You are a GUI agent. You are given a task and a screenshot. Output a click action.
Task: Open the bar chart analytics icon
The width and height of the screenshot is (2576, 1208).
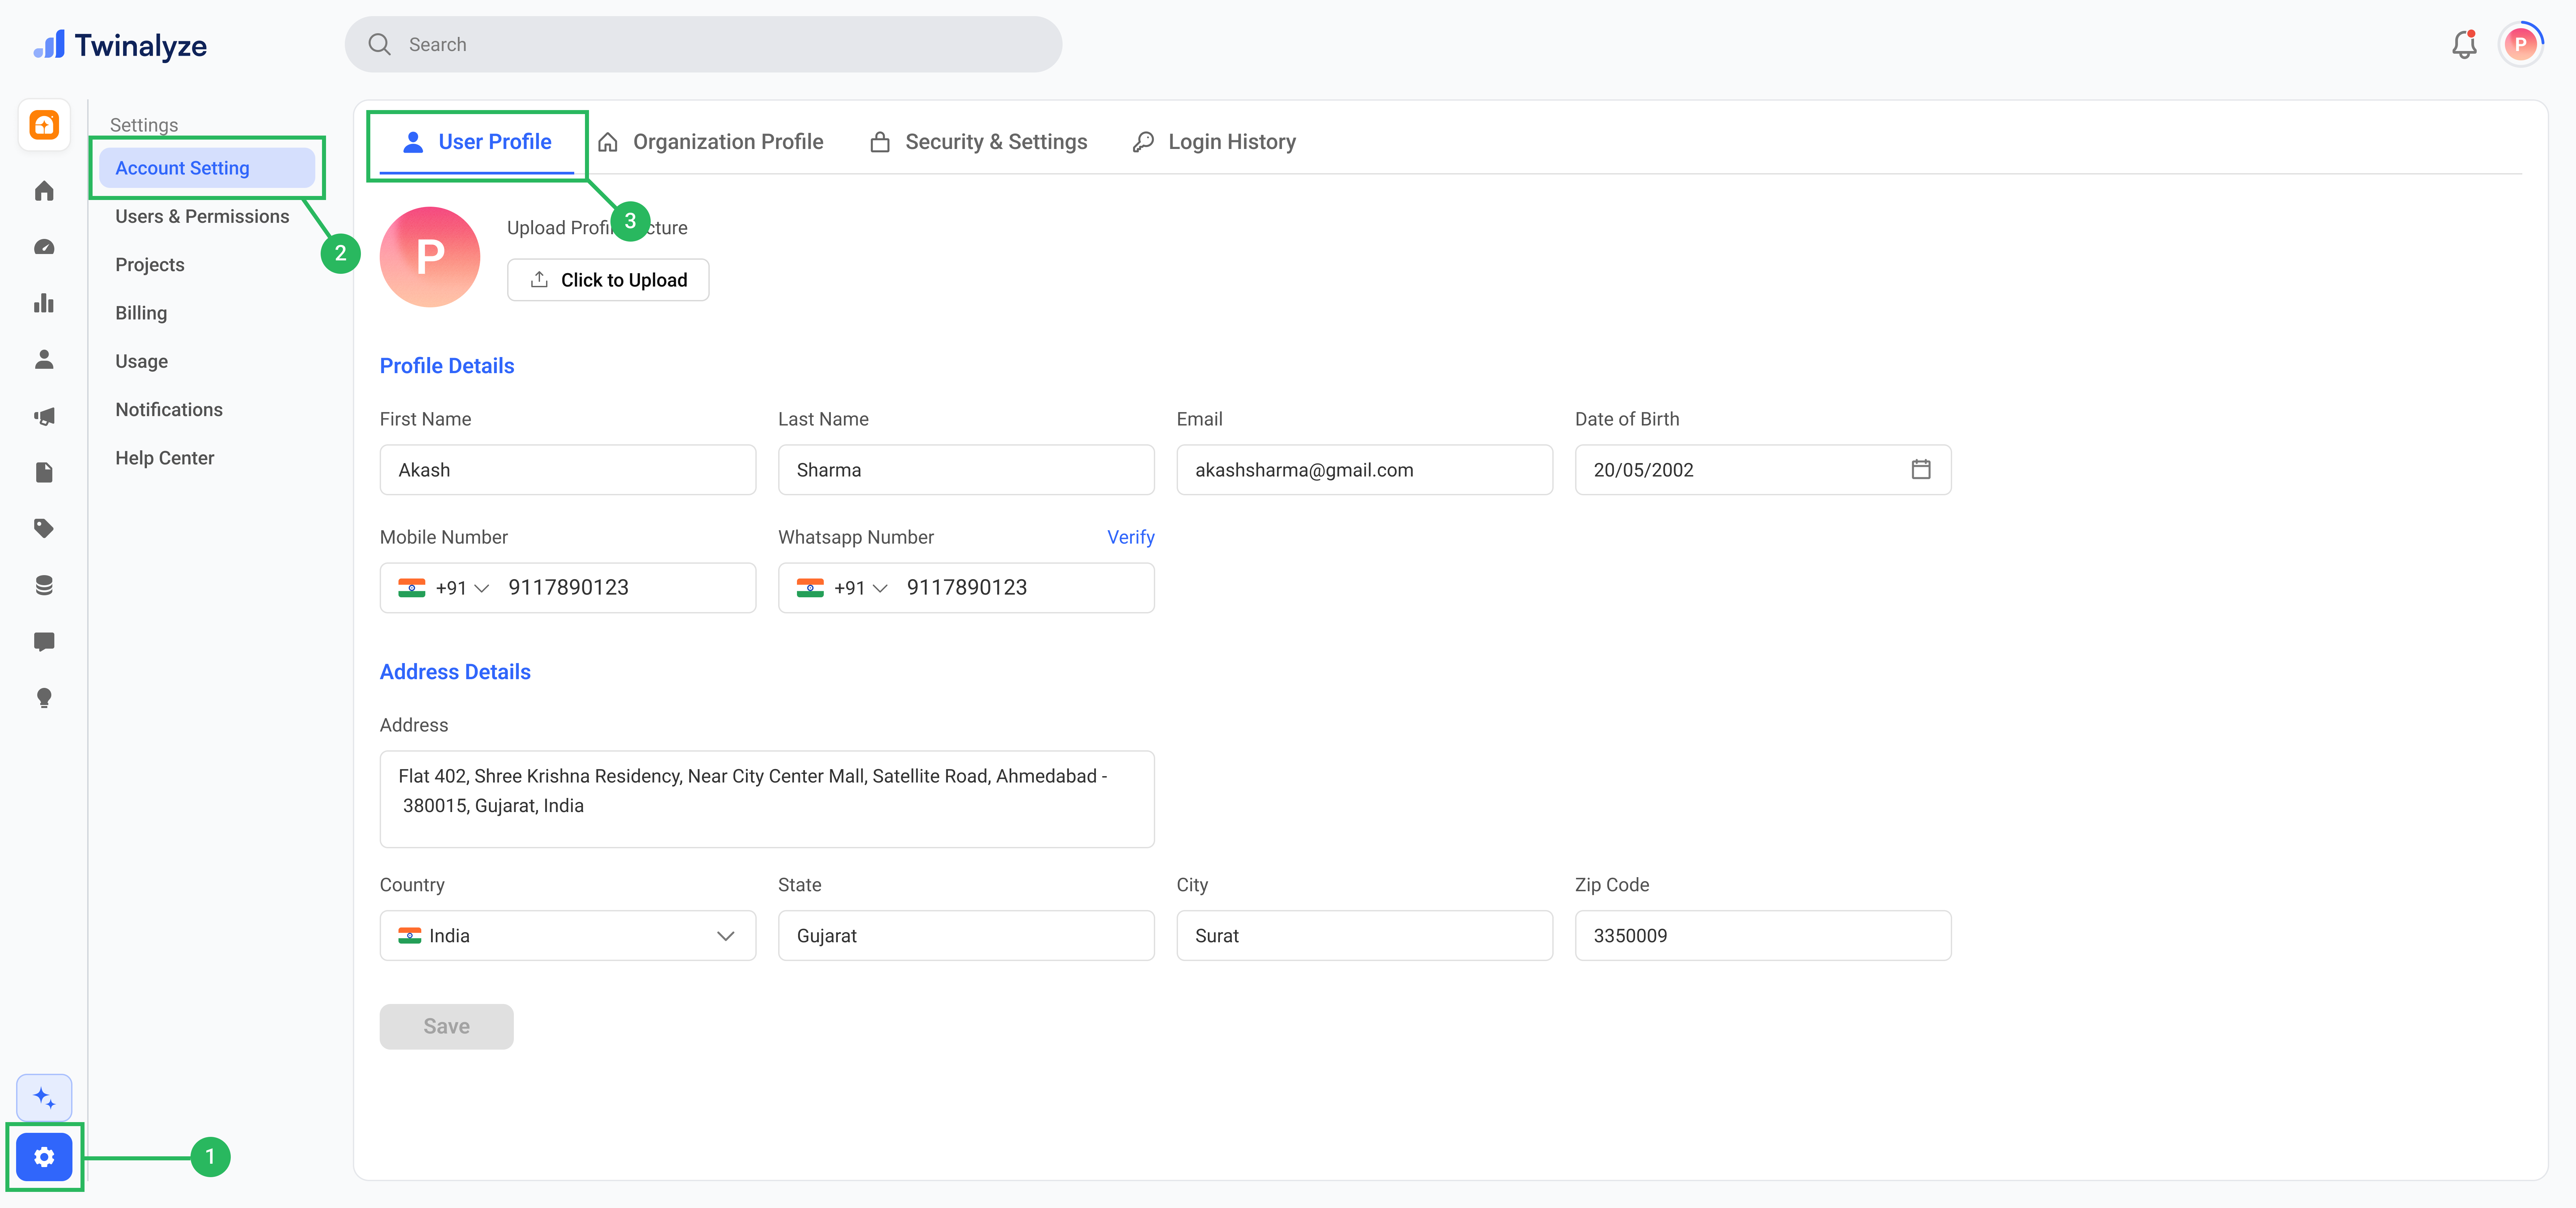pos(44,303)
